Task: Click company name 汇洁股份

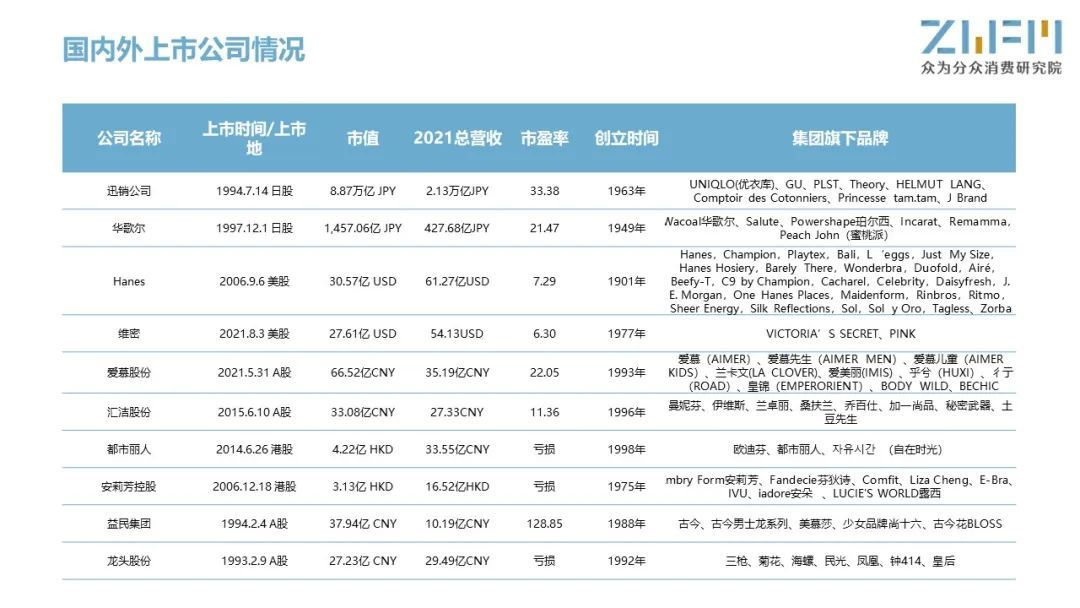Action: tap(129, 412)
